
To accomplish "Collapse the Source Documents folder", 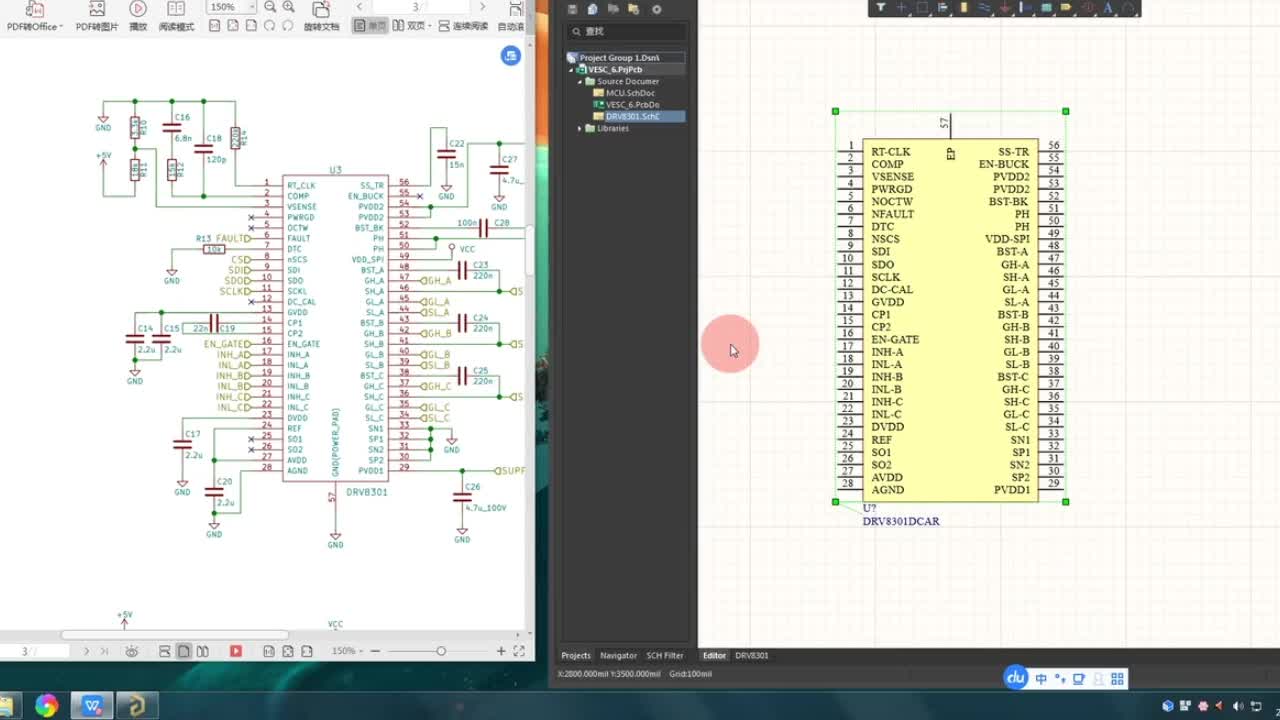I will click(579, 81).
